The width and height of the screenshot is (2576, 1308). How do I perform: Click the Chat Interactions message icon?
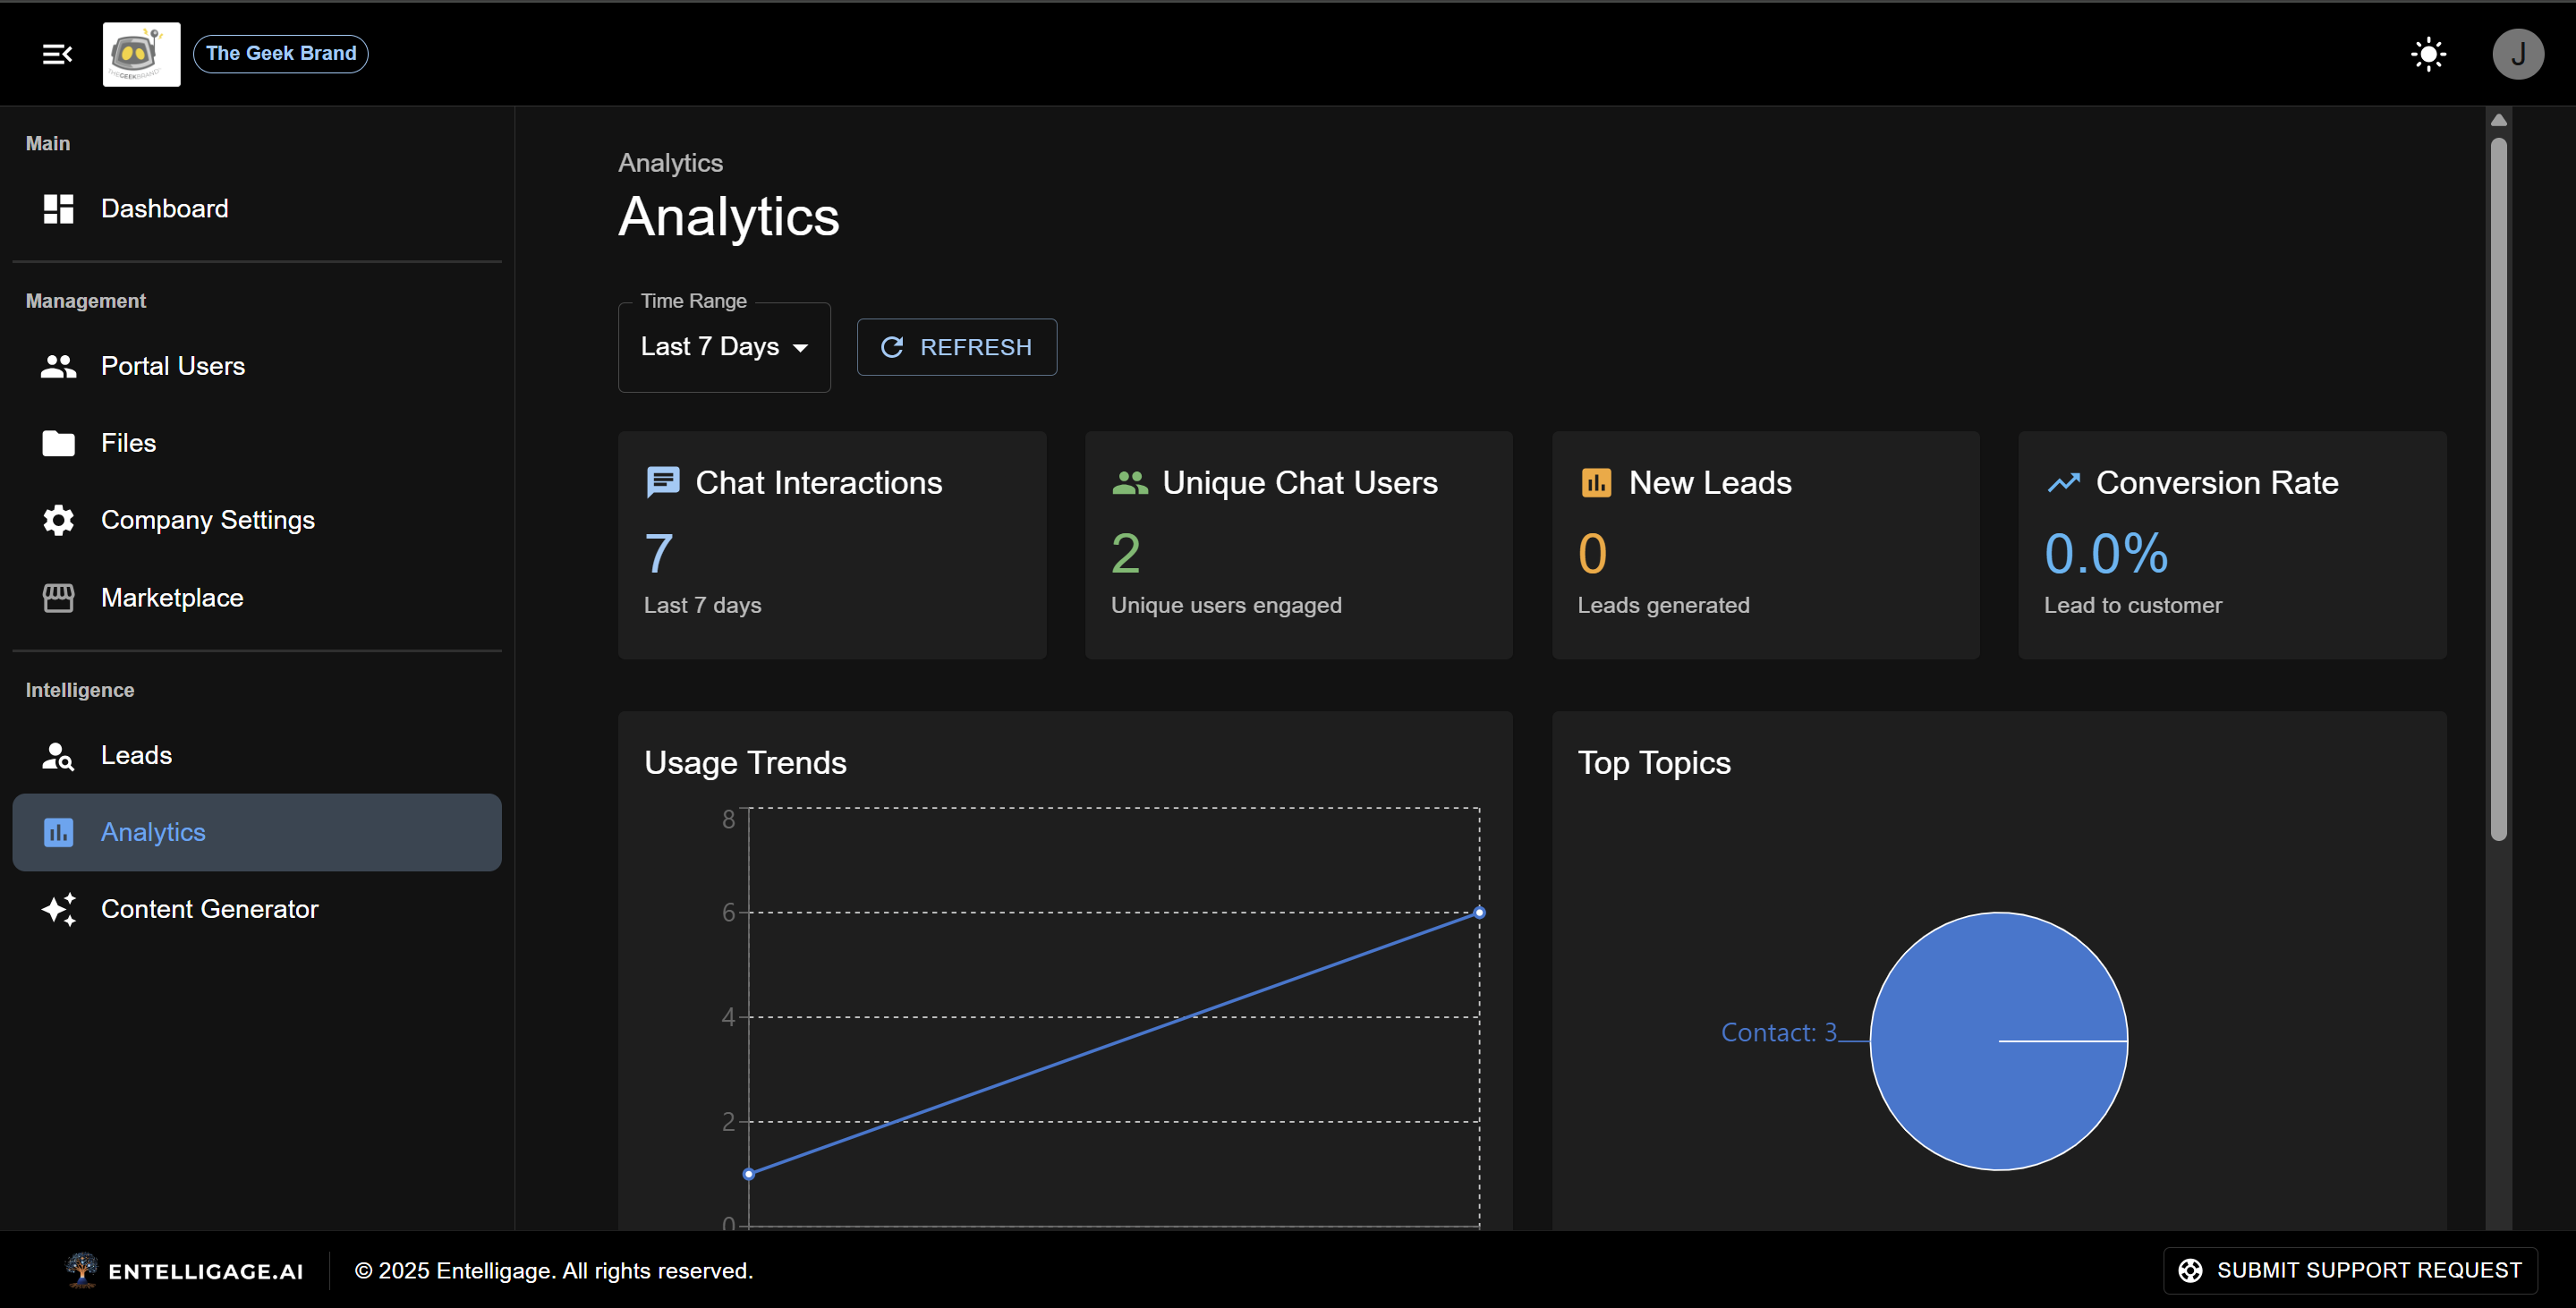point(663,482)
